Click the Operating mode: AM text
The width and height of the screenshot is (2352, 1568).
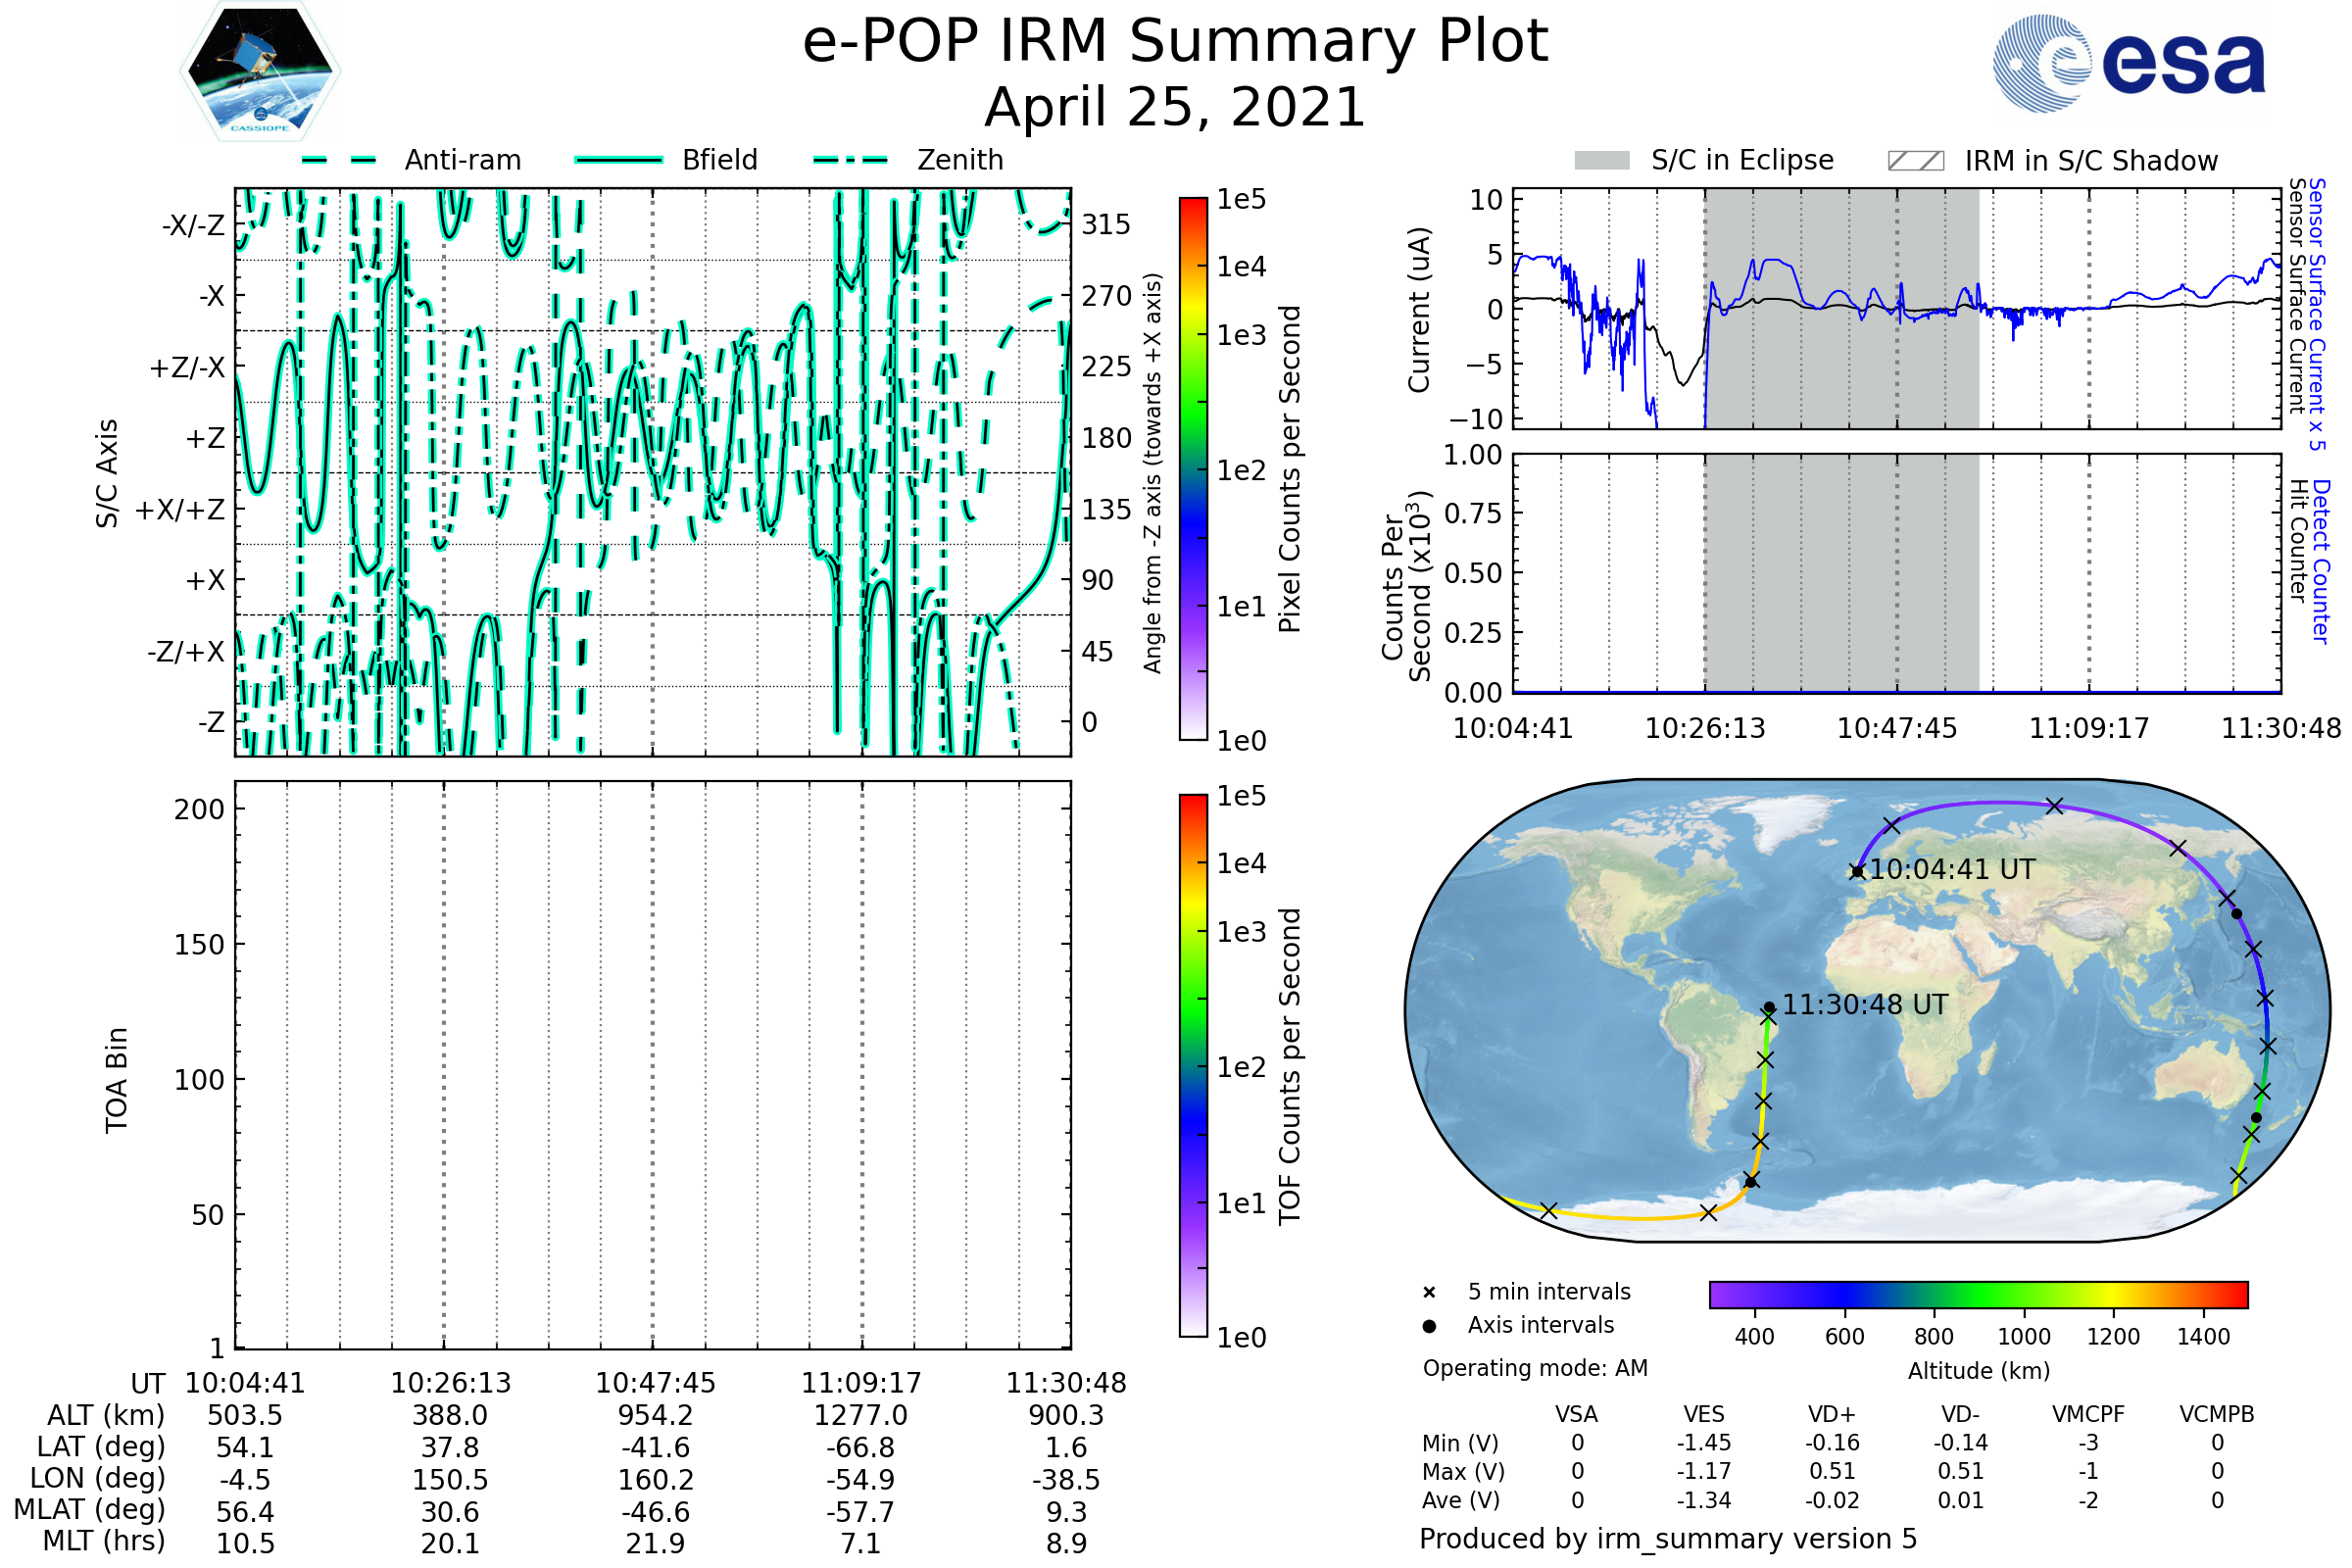(1535, 1368)
